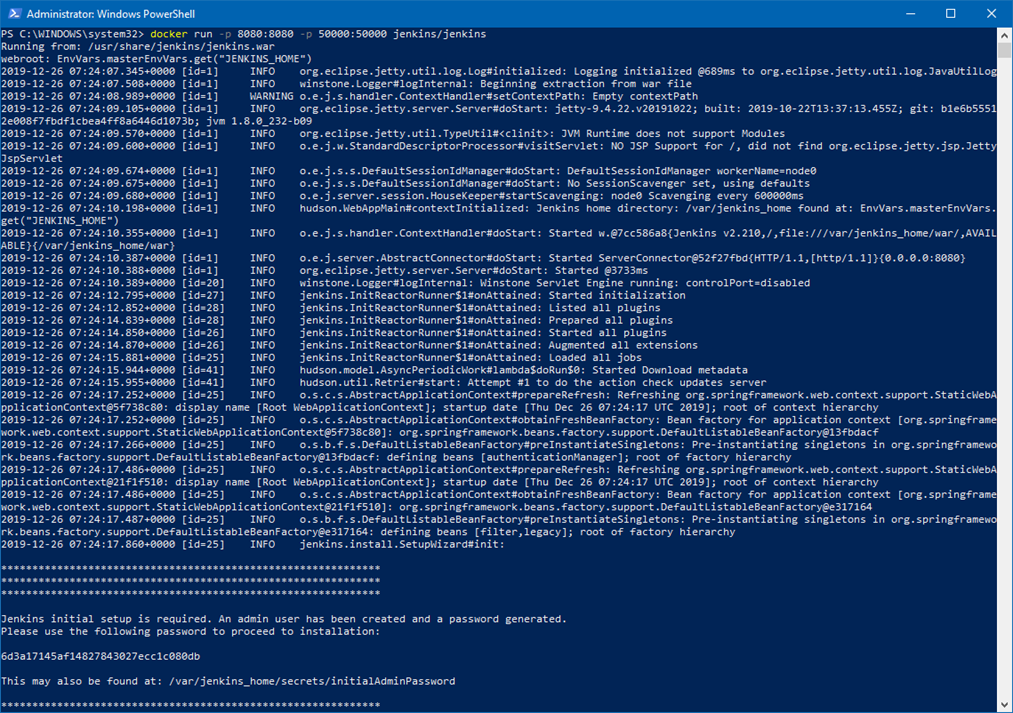This screenshot has height=713, width=1013.
Task: Click 'Please use the following password' line
Action: click(x=191, y=632)
